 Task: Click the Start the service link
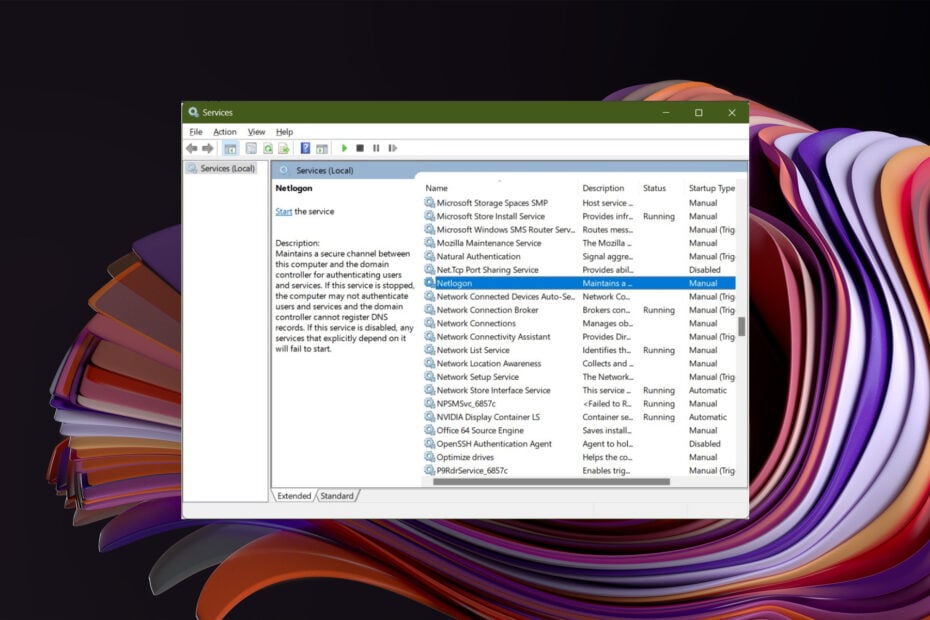[284, 211]
